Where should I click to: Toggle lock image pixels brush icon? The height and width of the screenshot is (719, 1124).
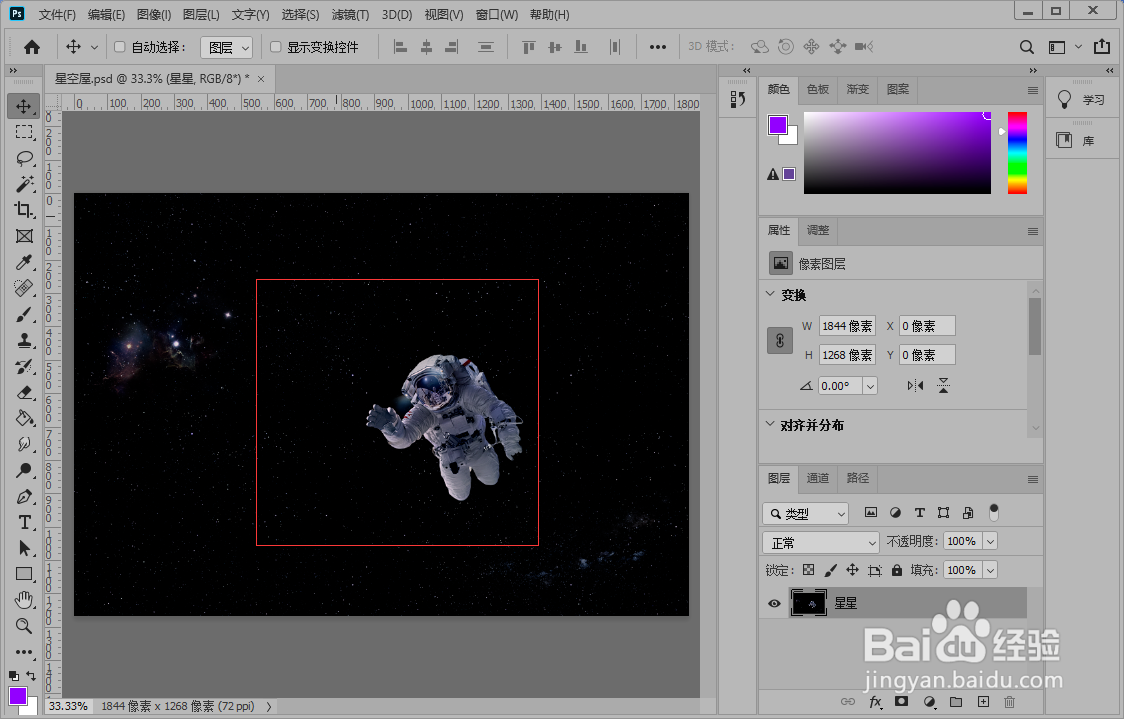click(x=830, y=570)
